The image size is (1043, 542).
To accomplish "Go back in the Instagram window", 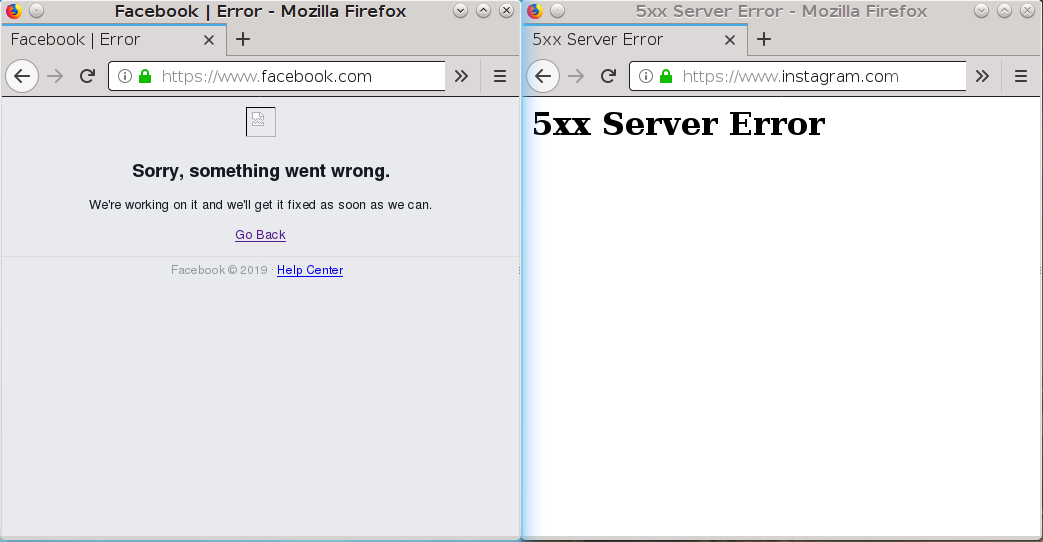I will [x=543, y=76].
